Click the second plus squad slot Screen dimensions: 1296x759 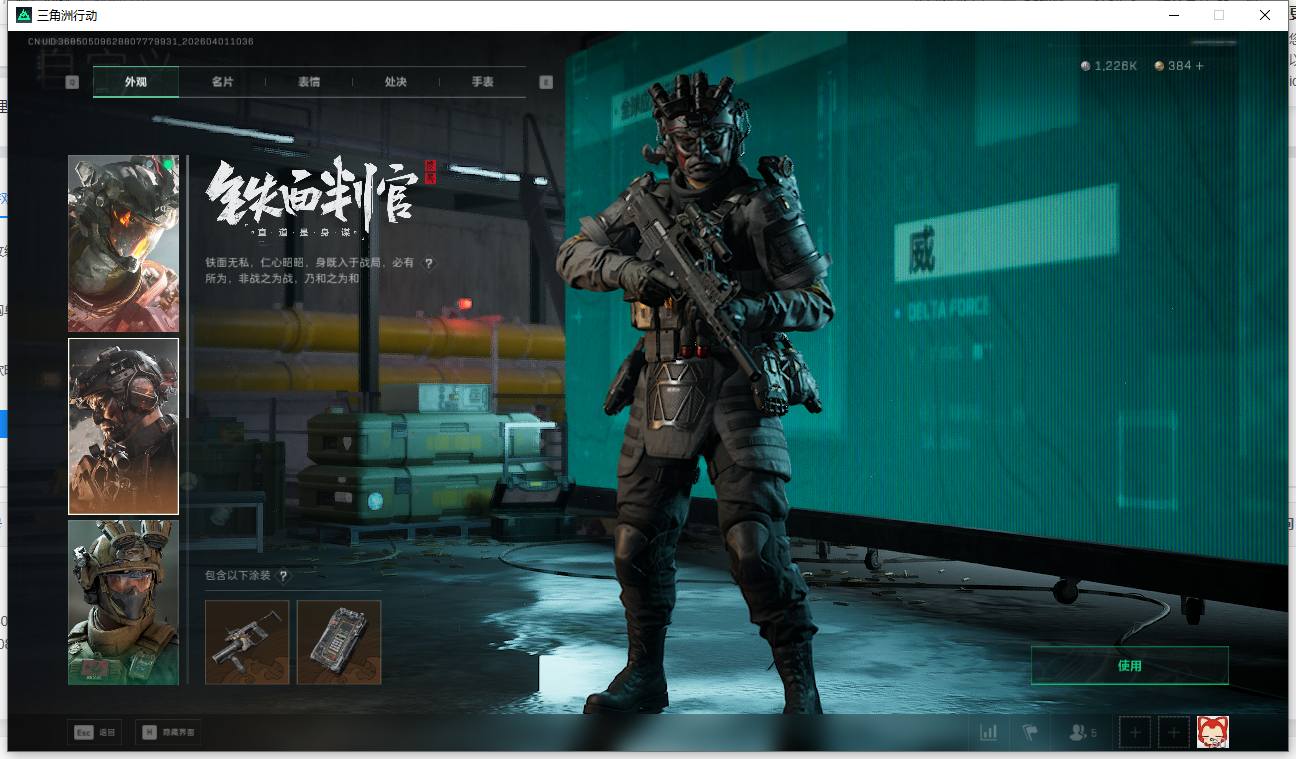coord(1174,733)
